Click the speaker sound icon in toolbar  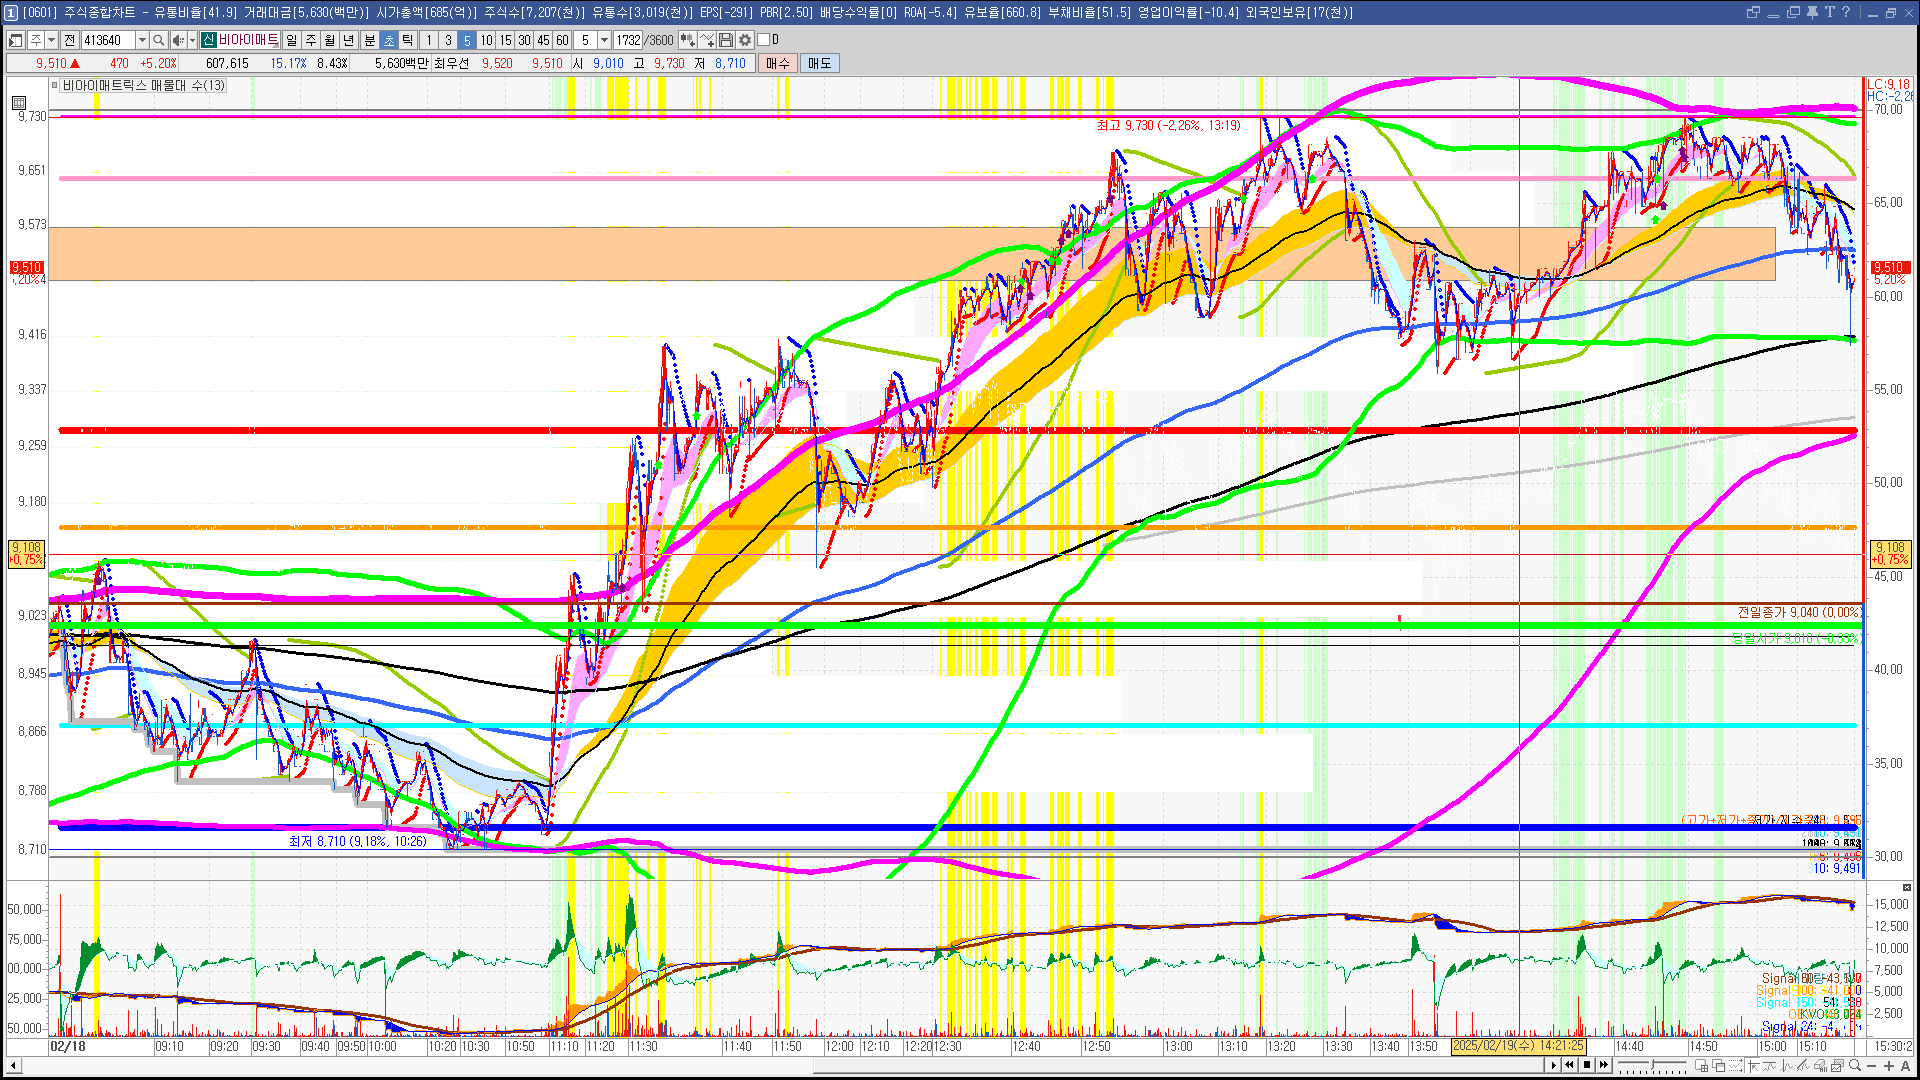pyautogui.click(x=177, y=40)
